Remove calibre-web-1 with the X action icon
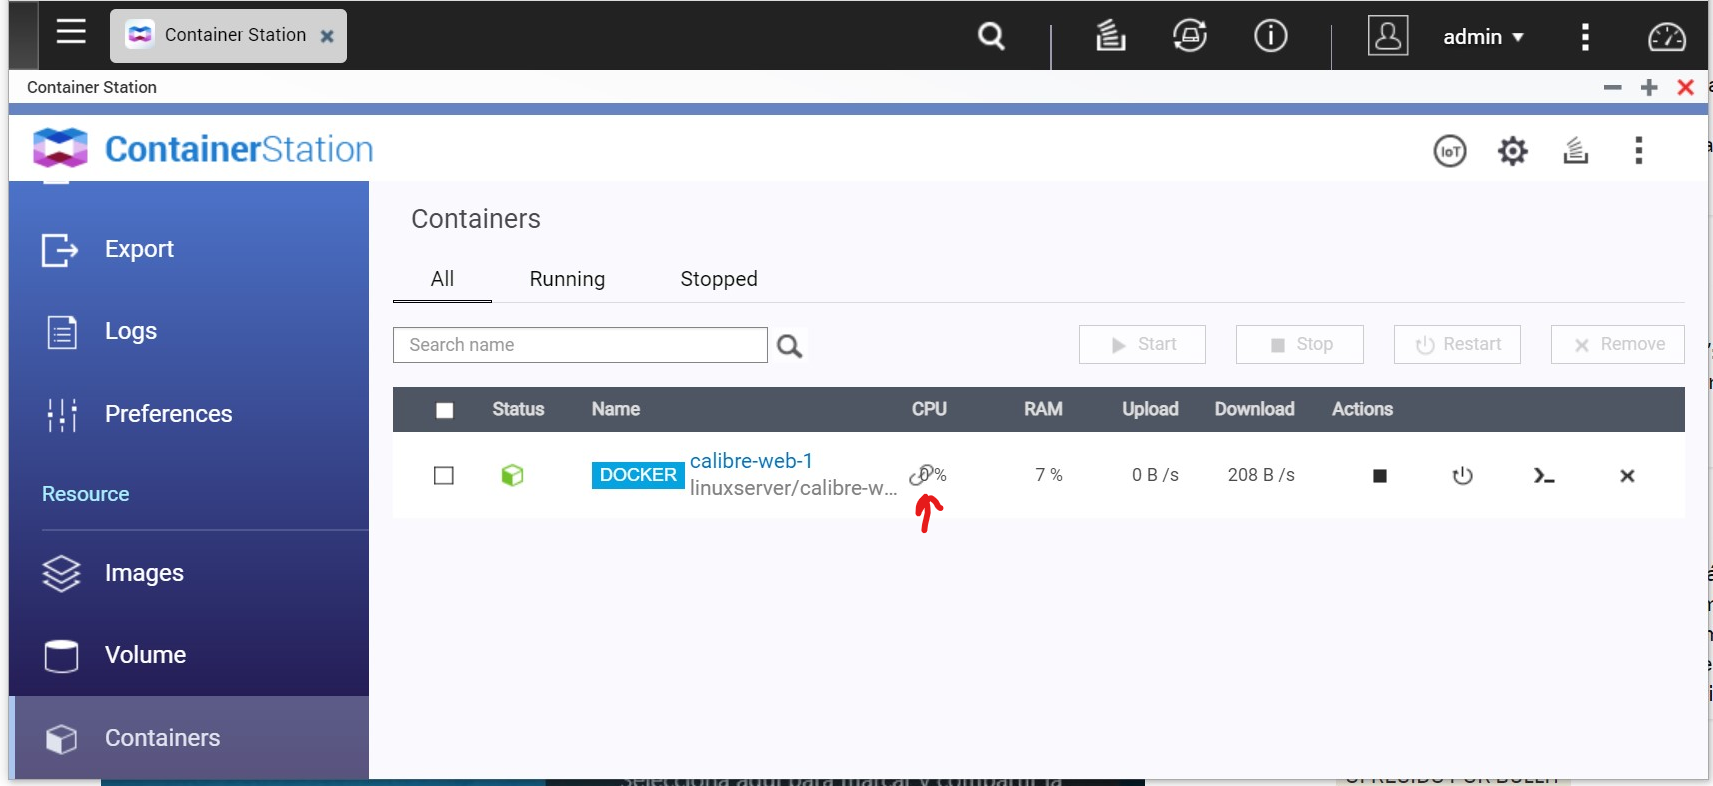Screen dimensions: 1713x786 (x=1627, y=476)
